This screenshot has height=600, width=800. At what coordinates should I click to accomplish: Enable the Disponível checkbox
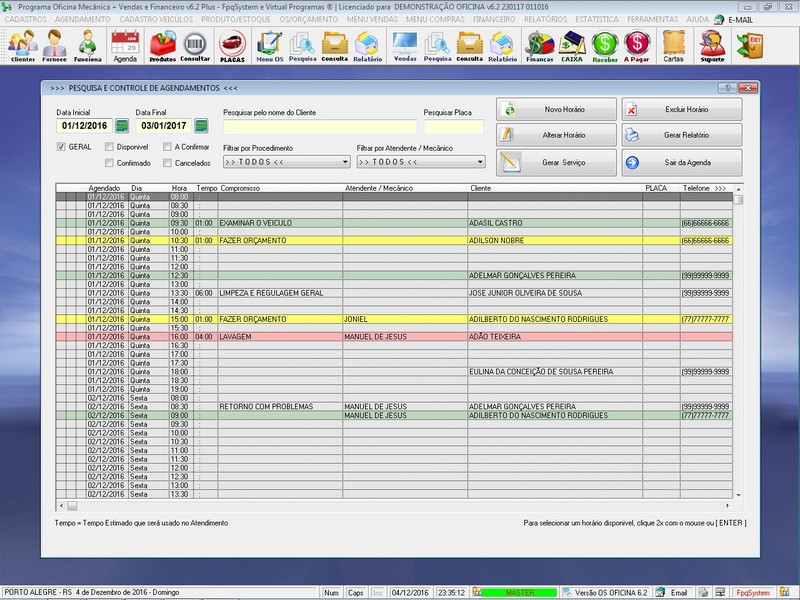tap(109, 147)
